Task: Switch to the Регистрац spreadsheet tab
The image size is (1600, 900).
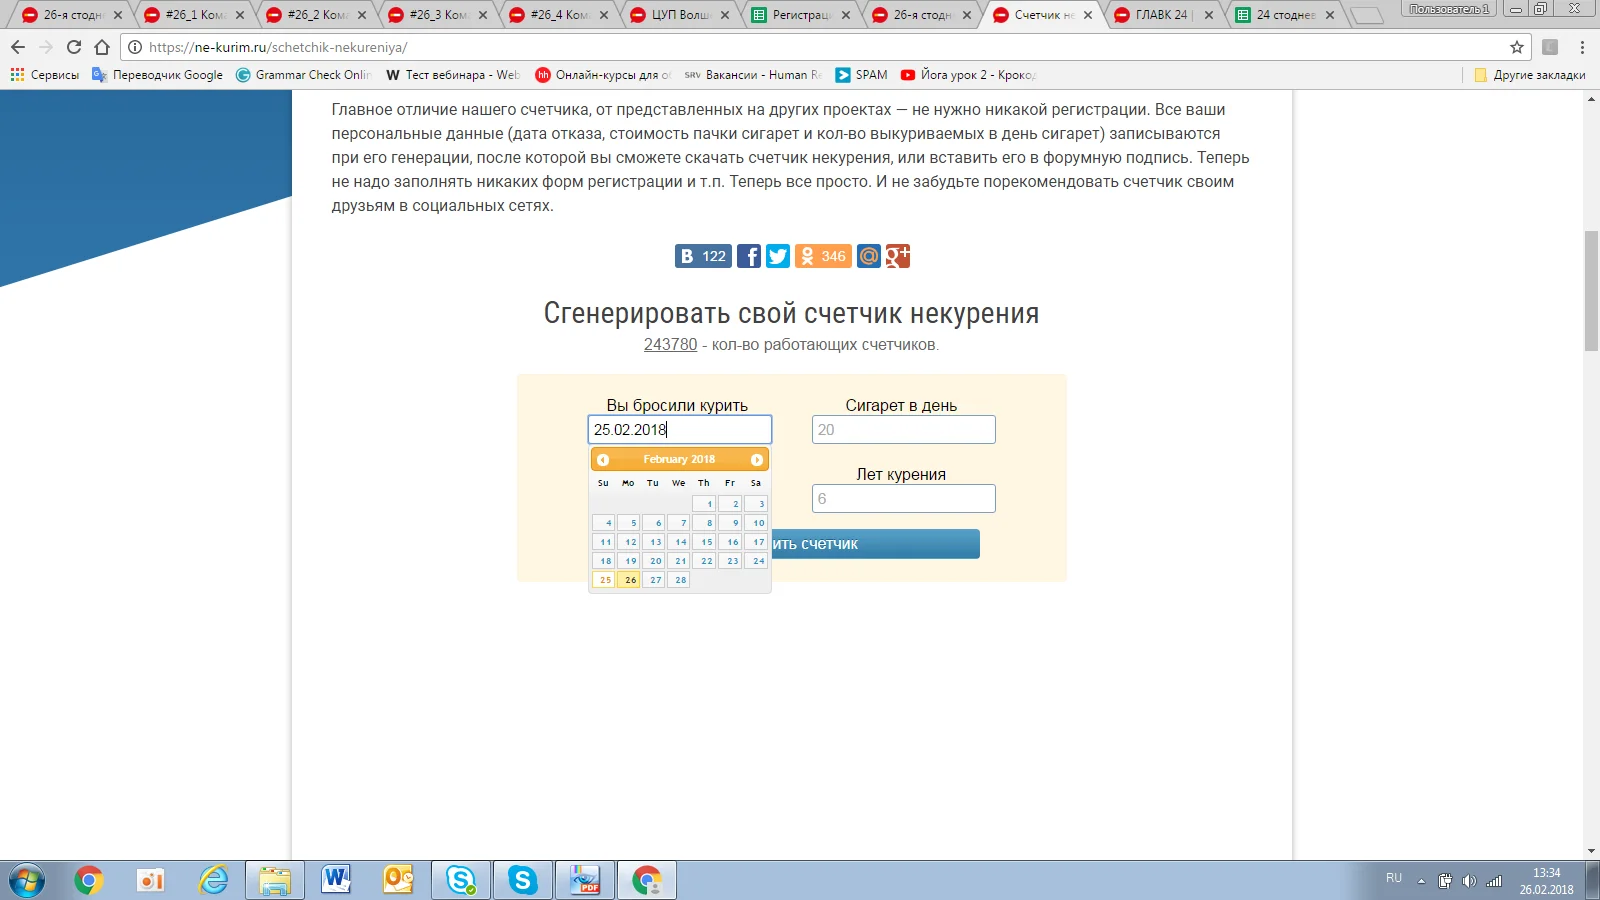Action: point(801,15)
